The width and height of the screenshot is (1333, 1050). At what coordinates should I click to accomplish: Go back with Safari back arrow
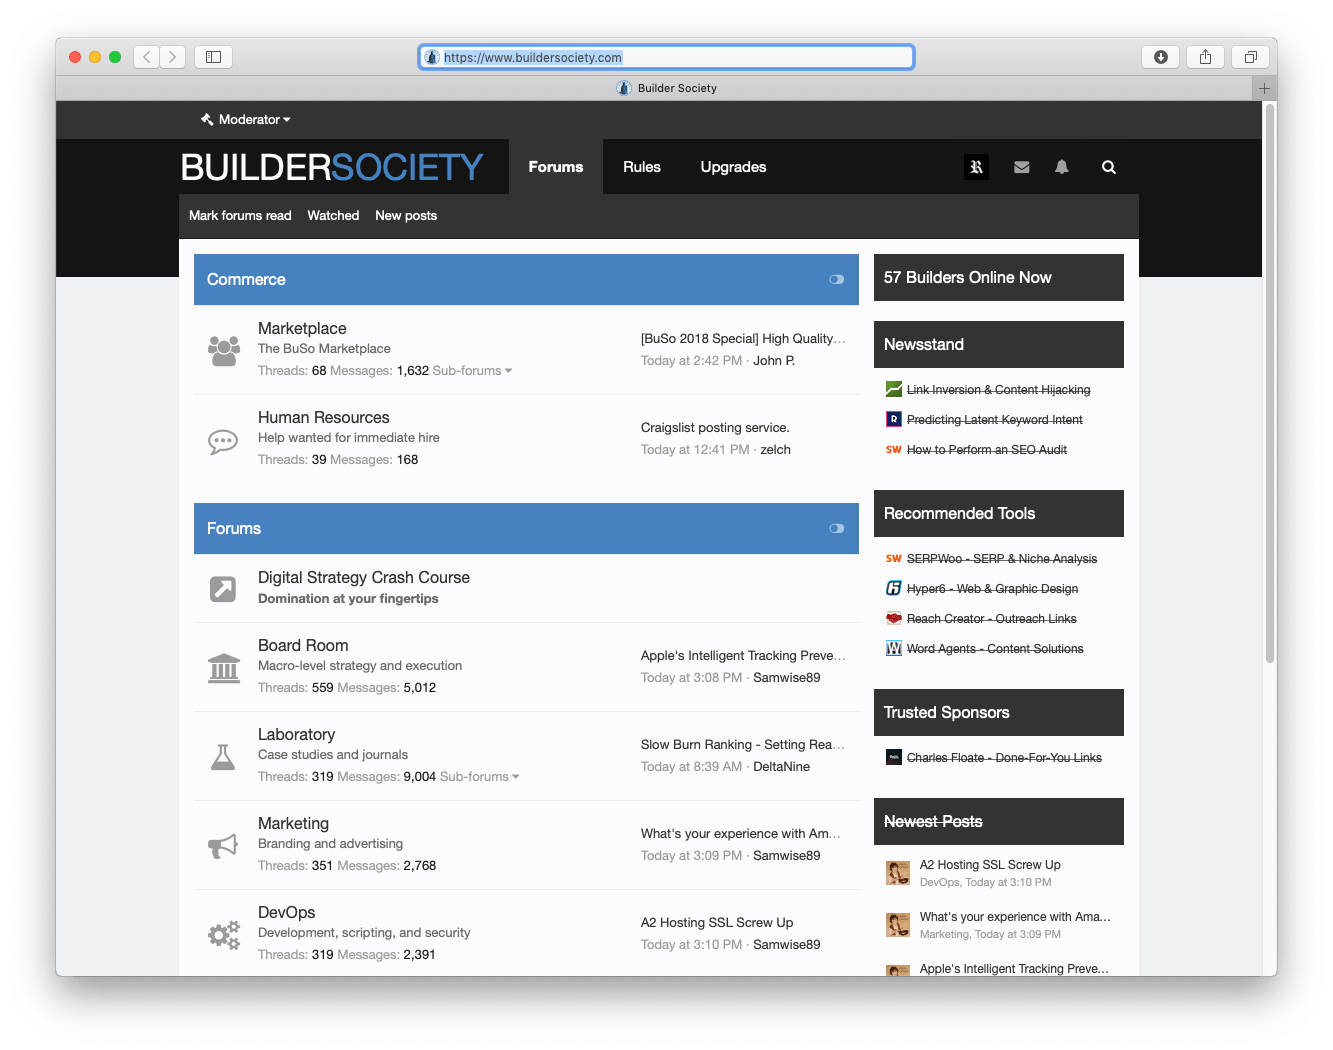(x=147, y=57)
